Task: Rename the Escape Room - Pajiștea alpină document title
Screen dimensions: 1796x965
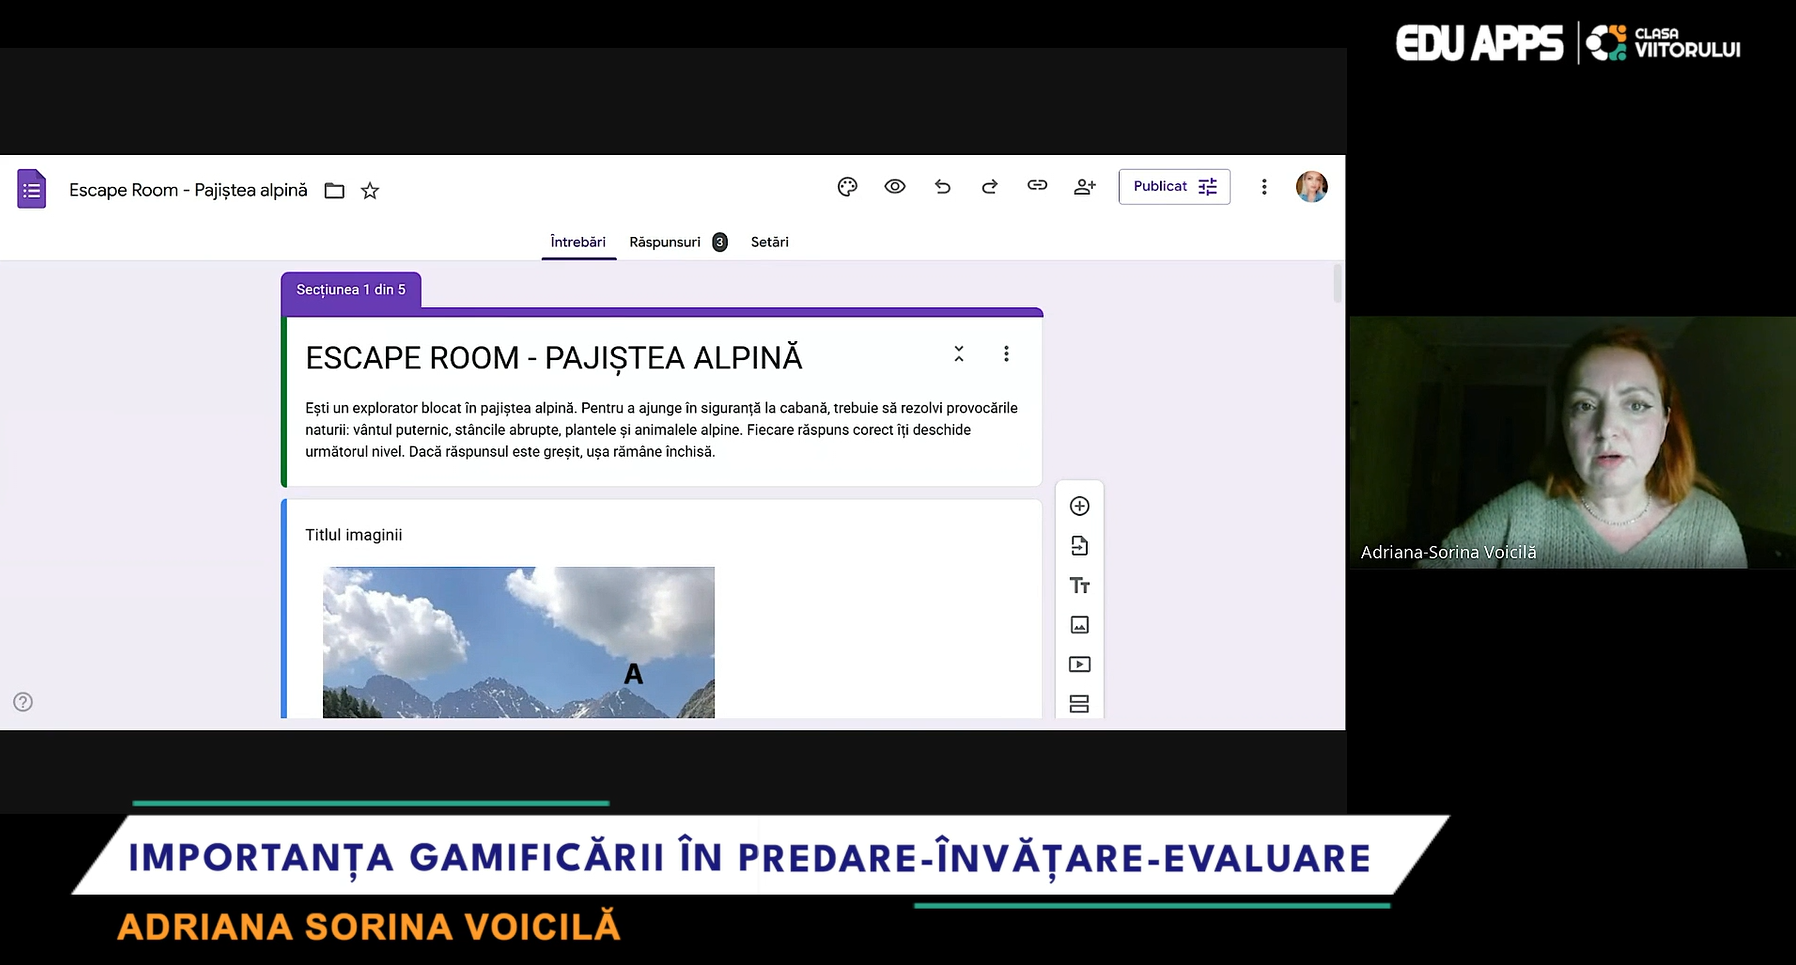Action: click(x=188, y=190)
